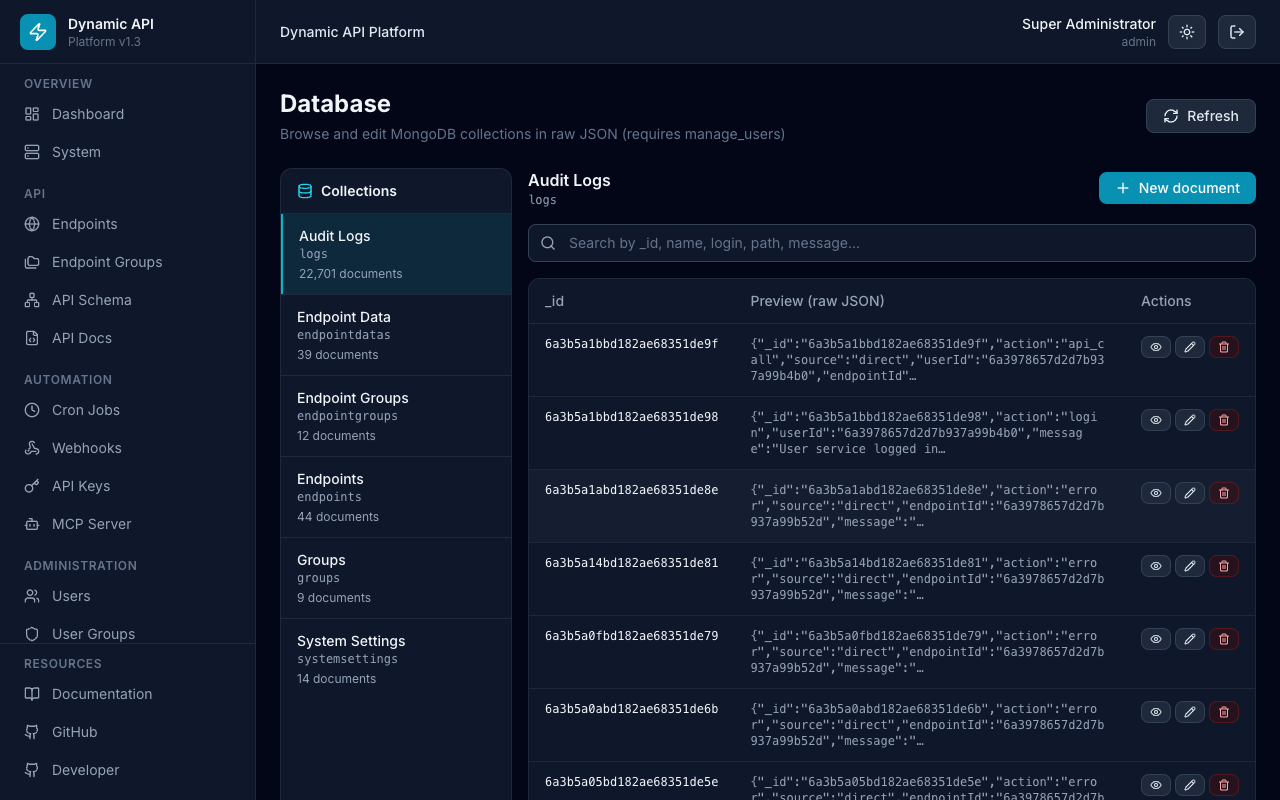Click the _id column header
The height and width of the screenshot is (800, 1280).
(554, 301)
